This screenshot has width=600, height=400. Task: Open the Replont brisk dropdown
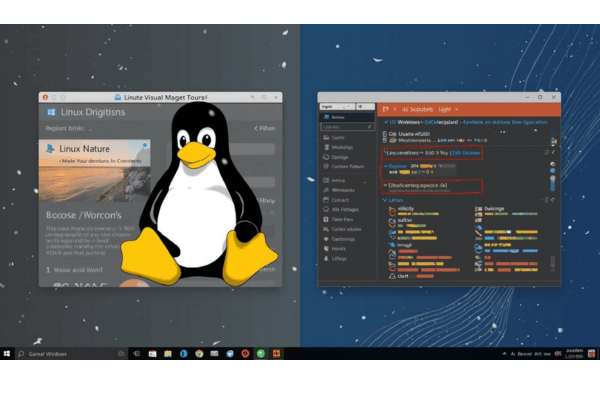[x=69, y=129]
